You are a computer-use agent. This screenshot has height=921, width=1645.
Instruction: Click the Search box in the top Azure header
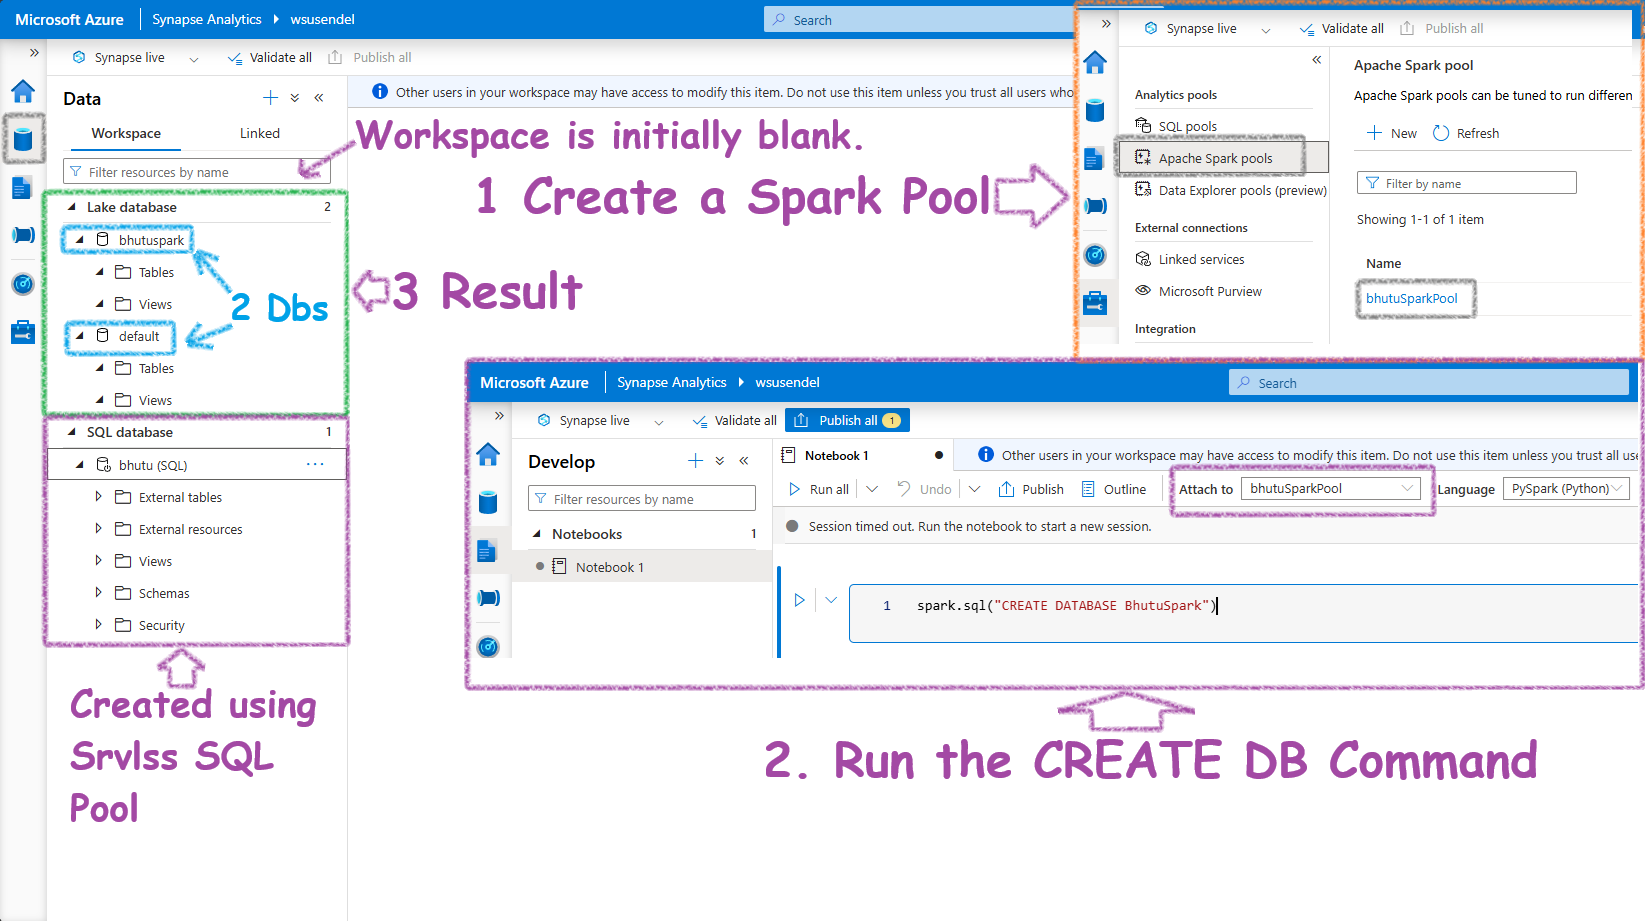(920, 20)
